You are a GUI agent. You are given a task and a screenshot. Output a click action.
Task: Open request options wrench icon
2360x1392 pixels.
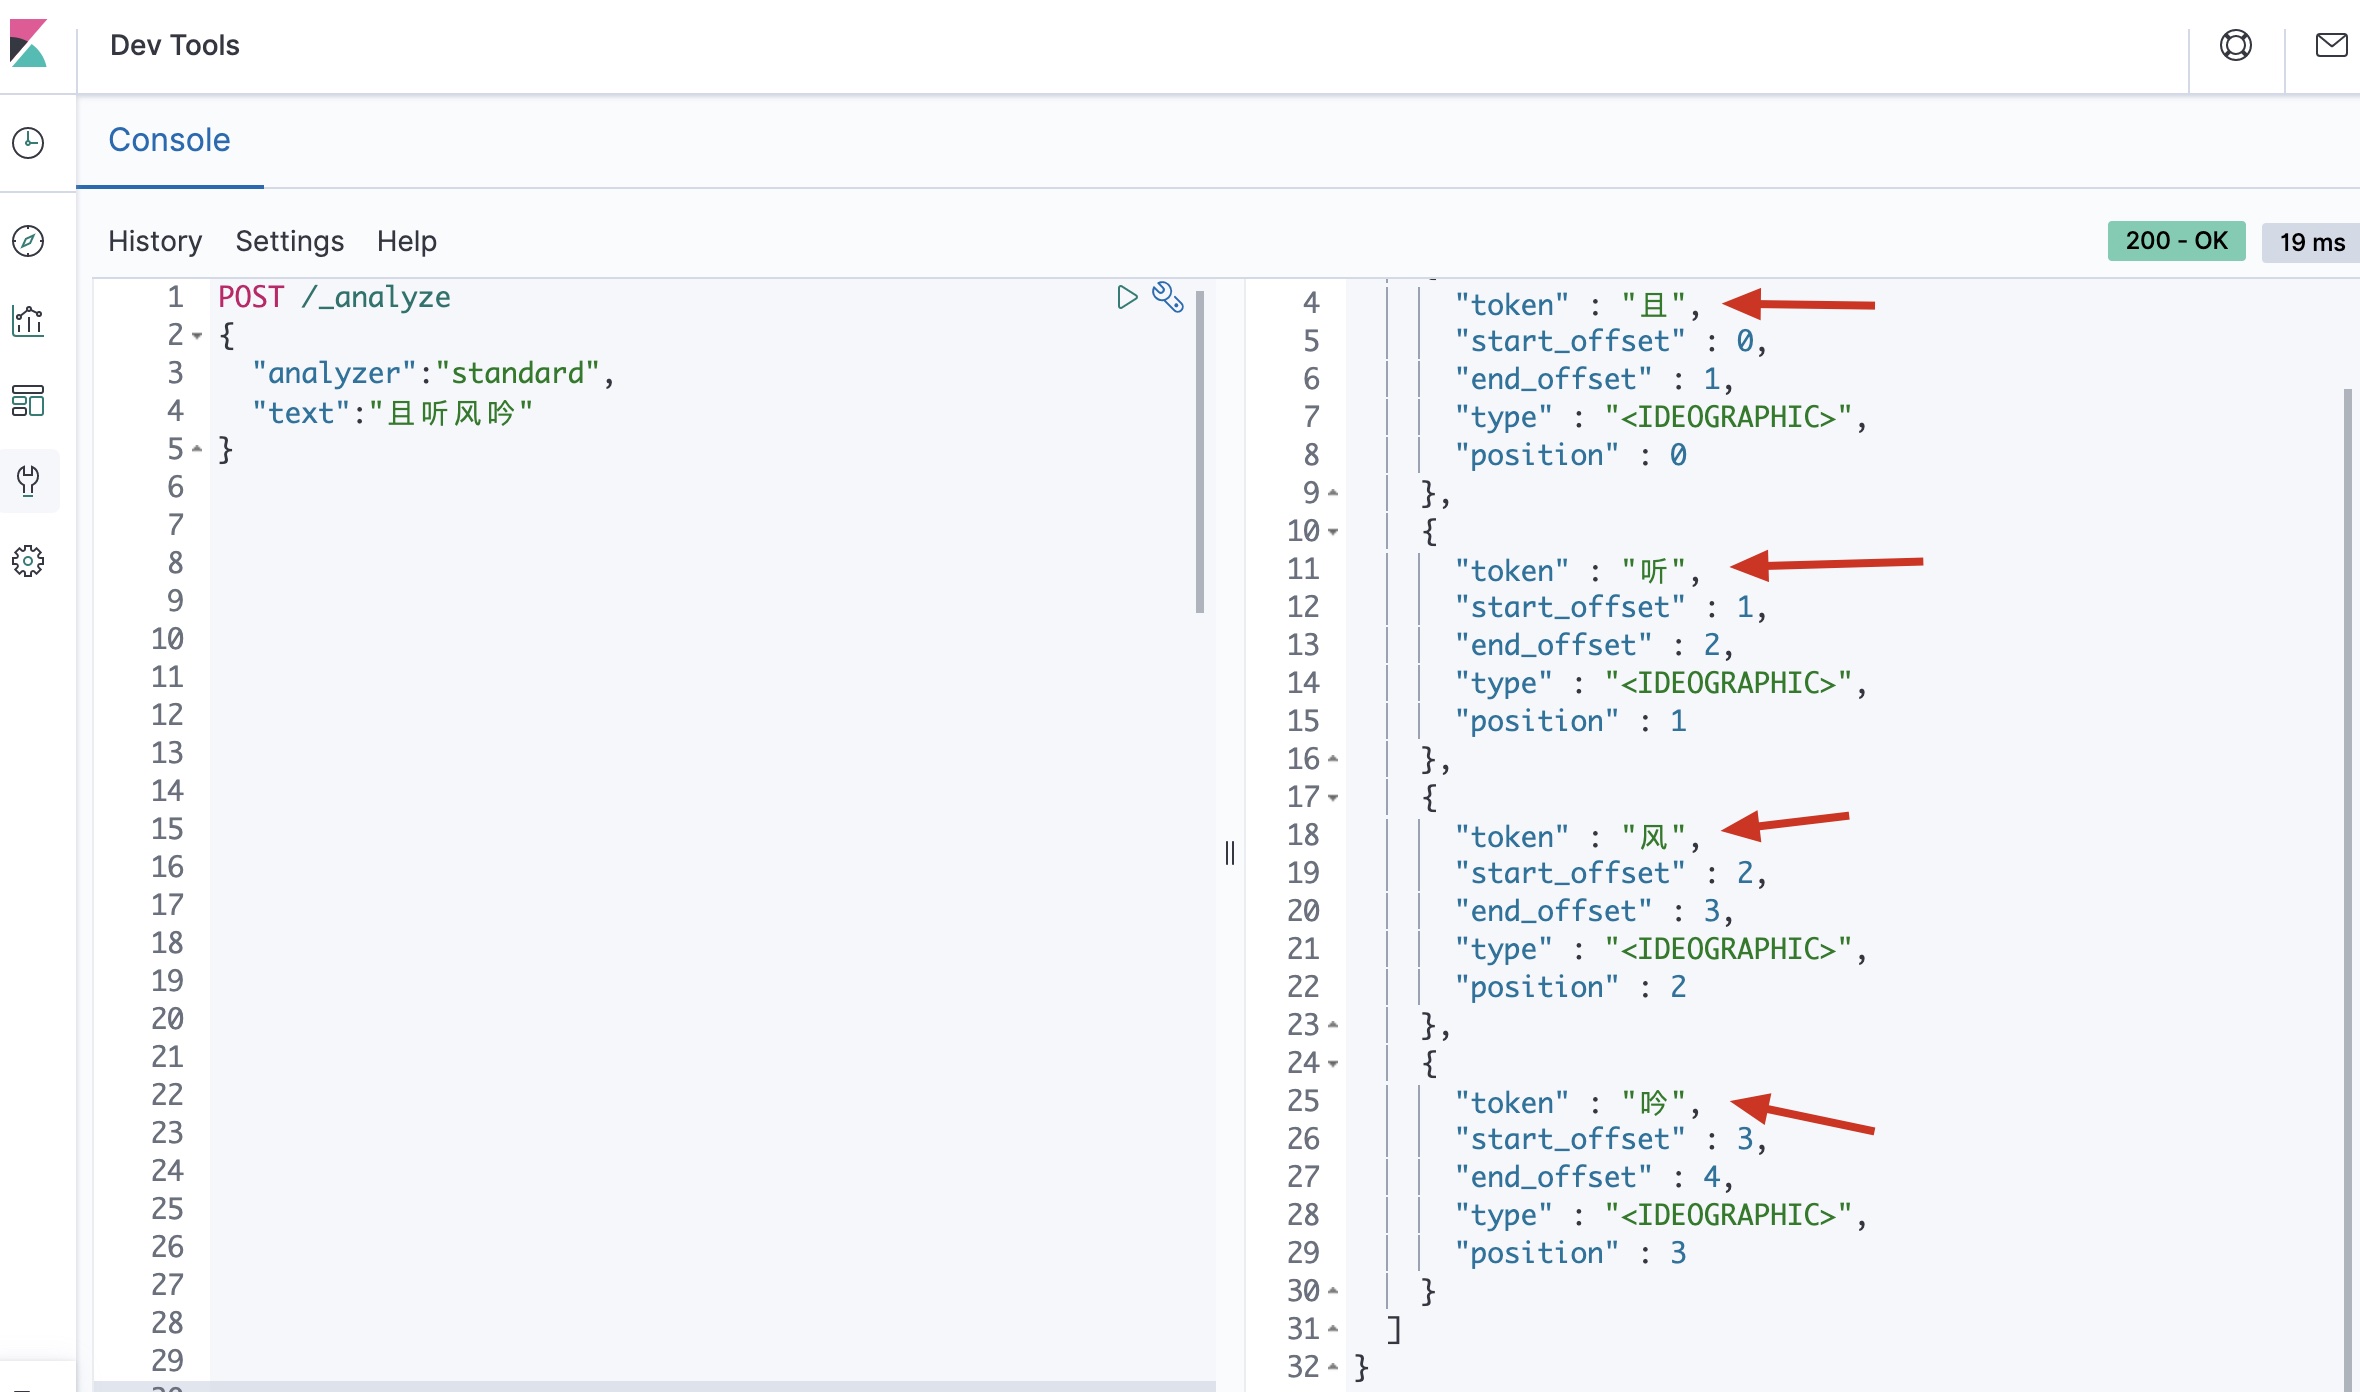pos(1168,297)
